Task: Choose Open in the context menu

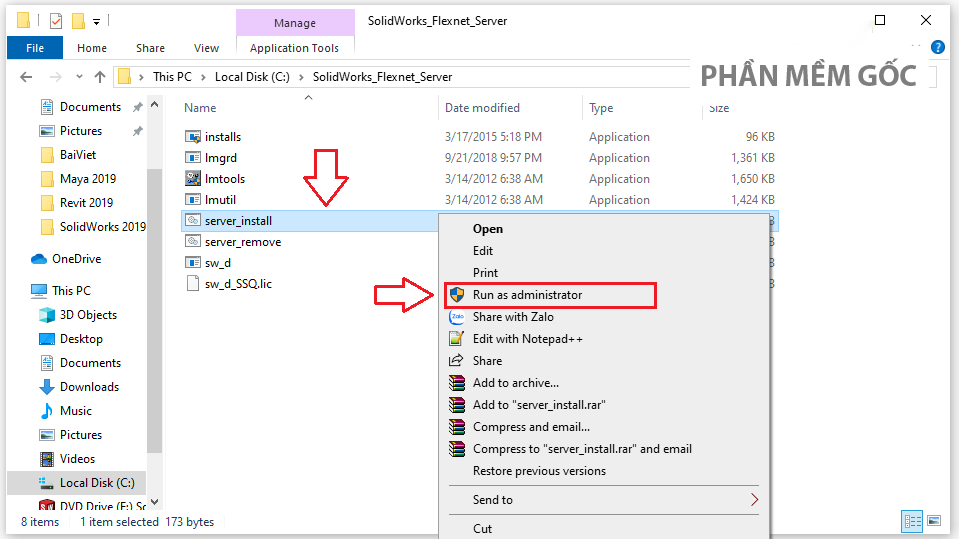Action: pyautogui.click(x=487, y=229)
